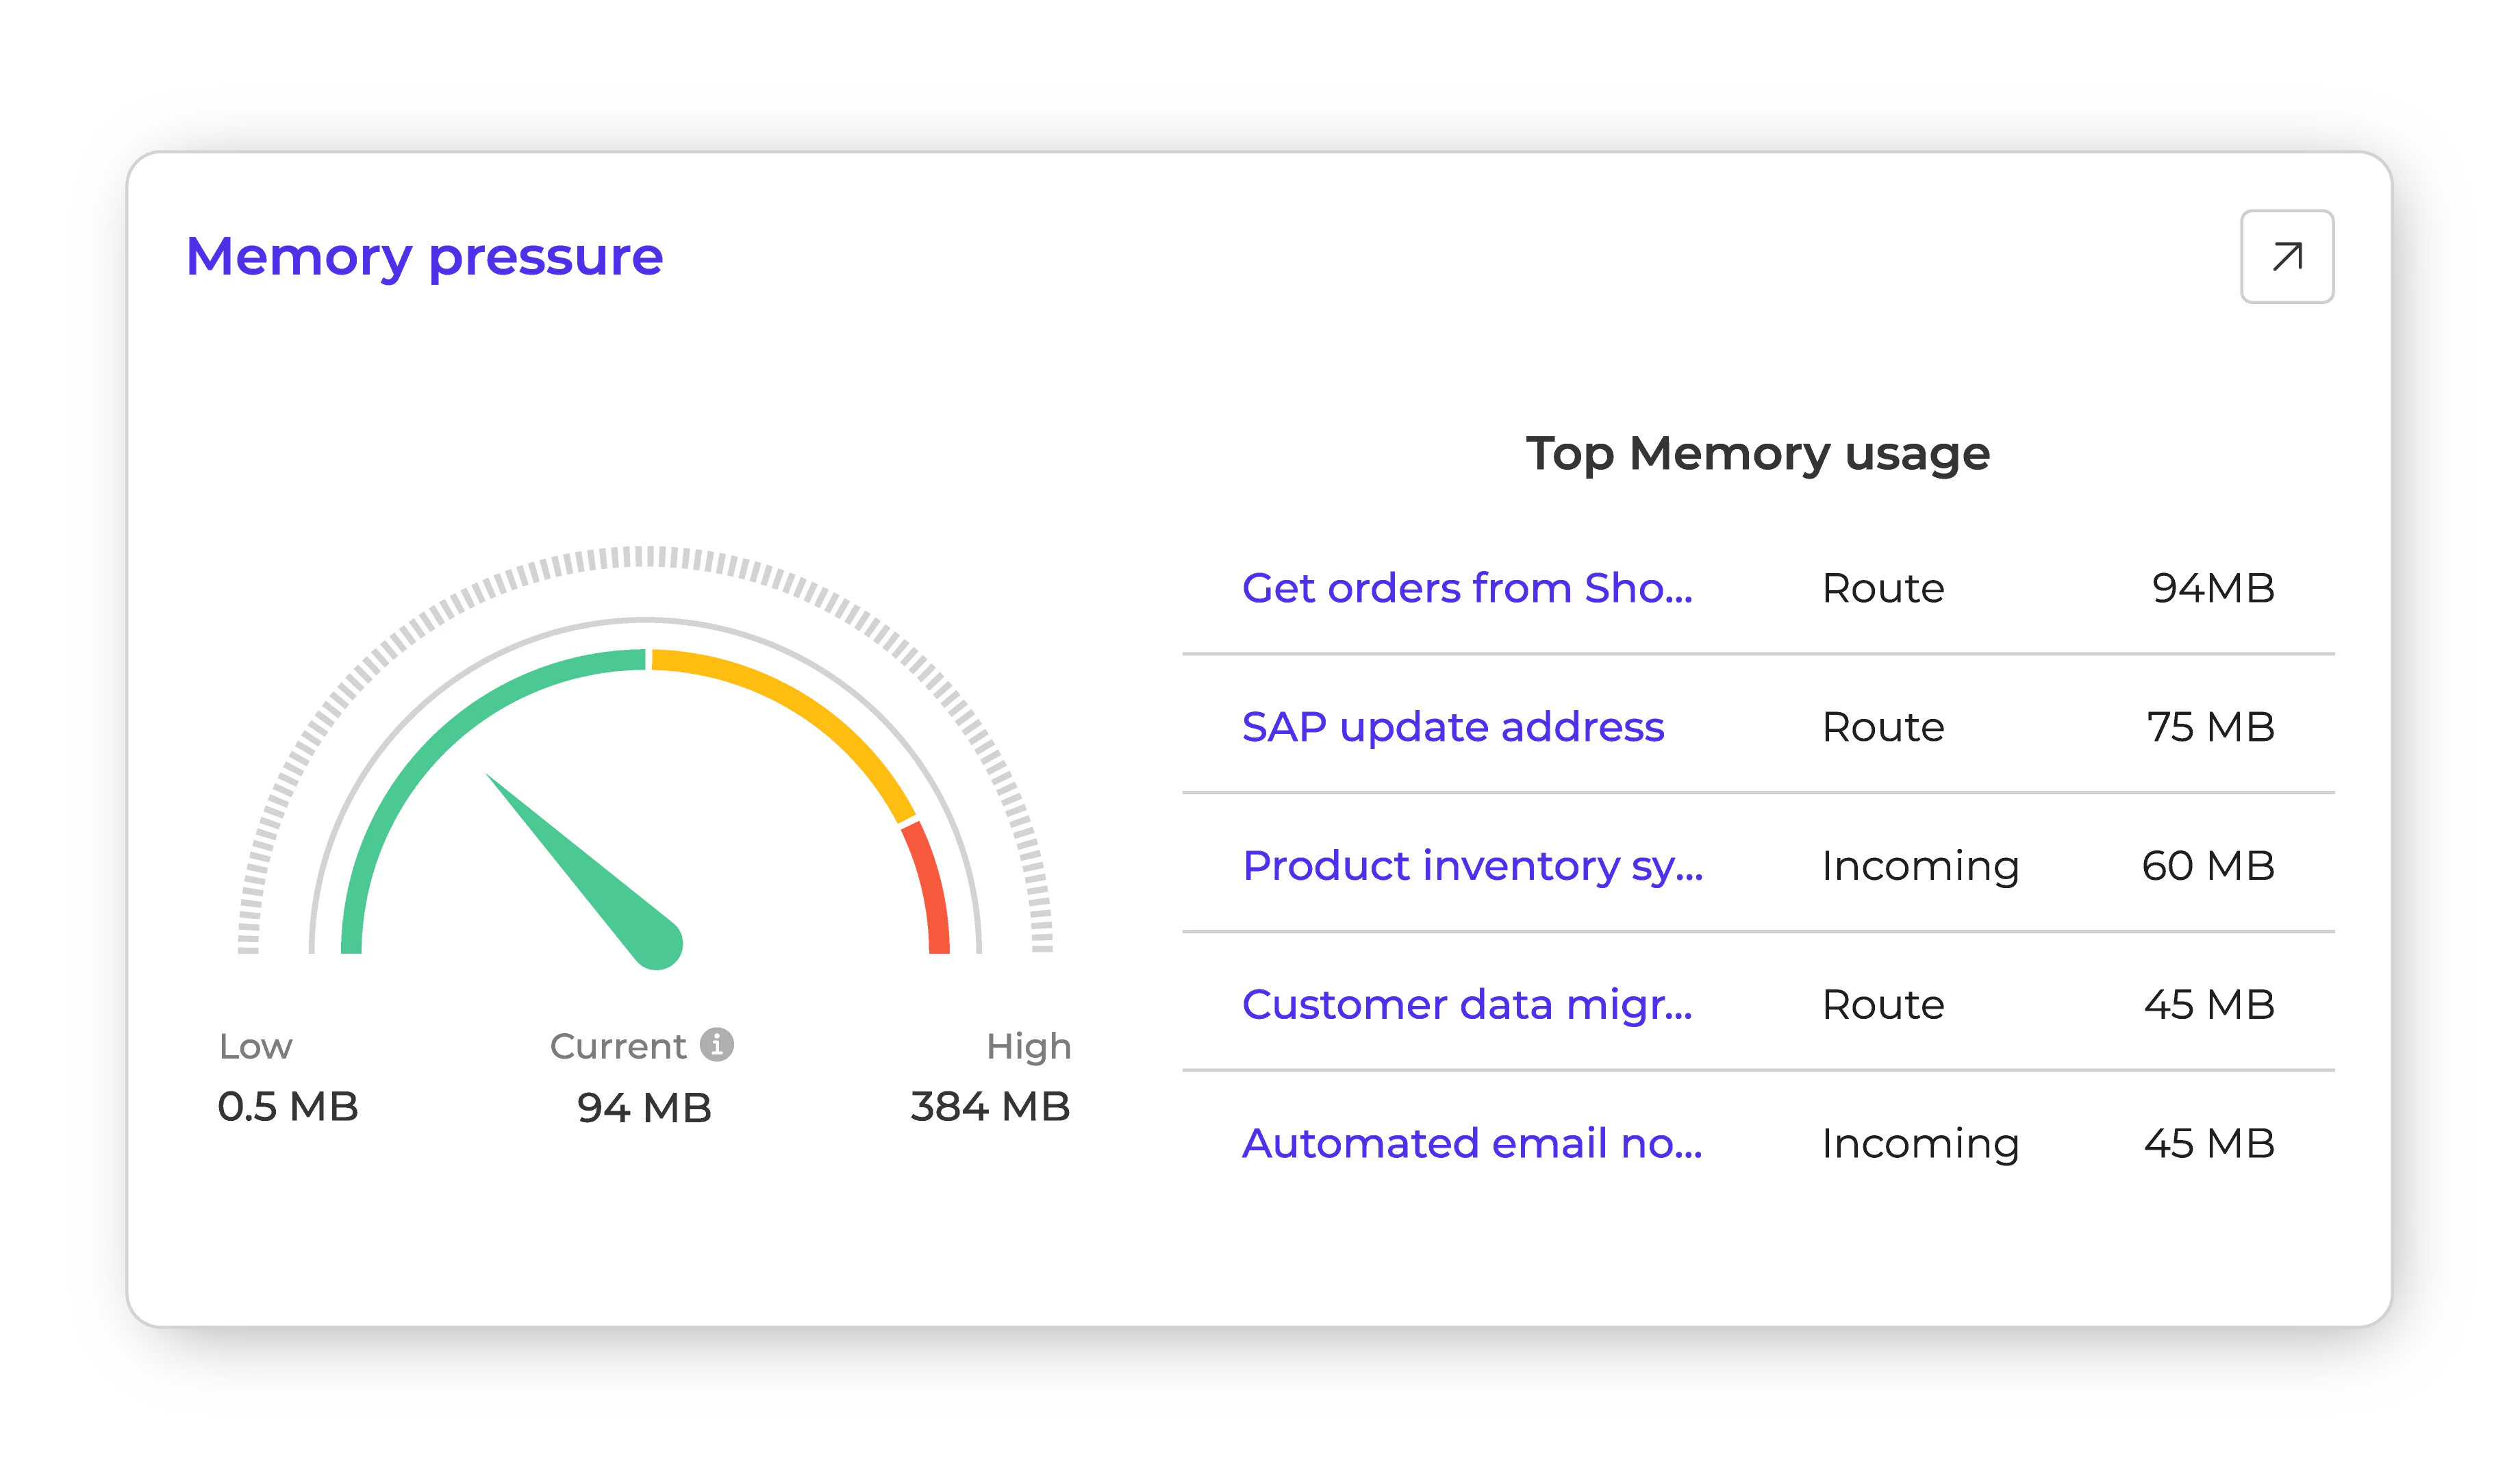
Task: Click 'Incoming' type in Automated email row
Action: tap(1919, 1143)
